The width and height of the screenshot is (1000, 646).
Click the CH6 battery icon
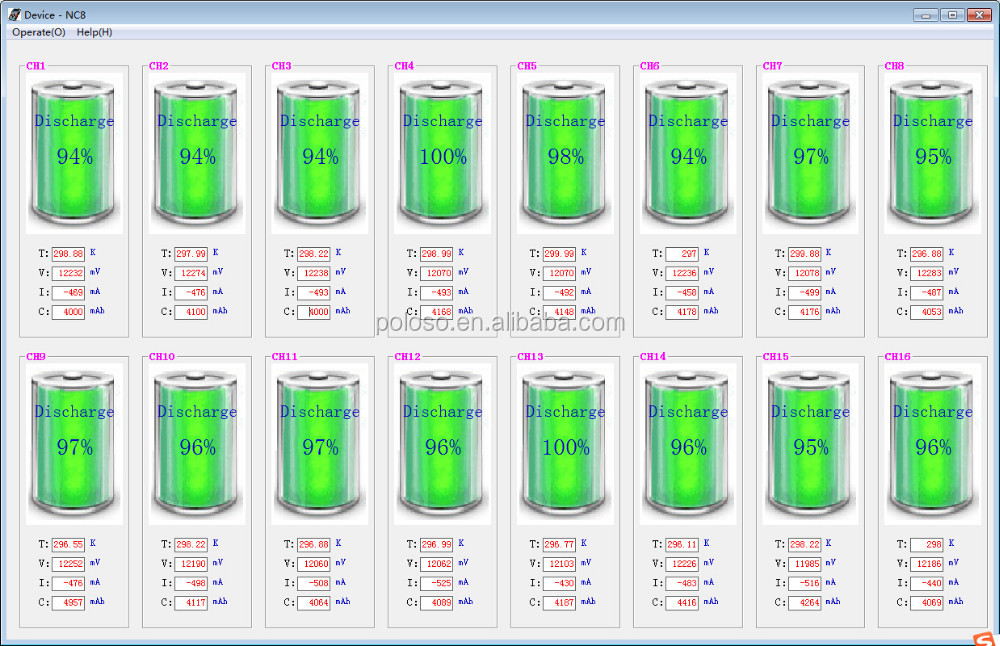(688, 153)
